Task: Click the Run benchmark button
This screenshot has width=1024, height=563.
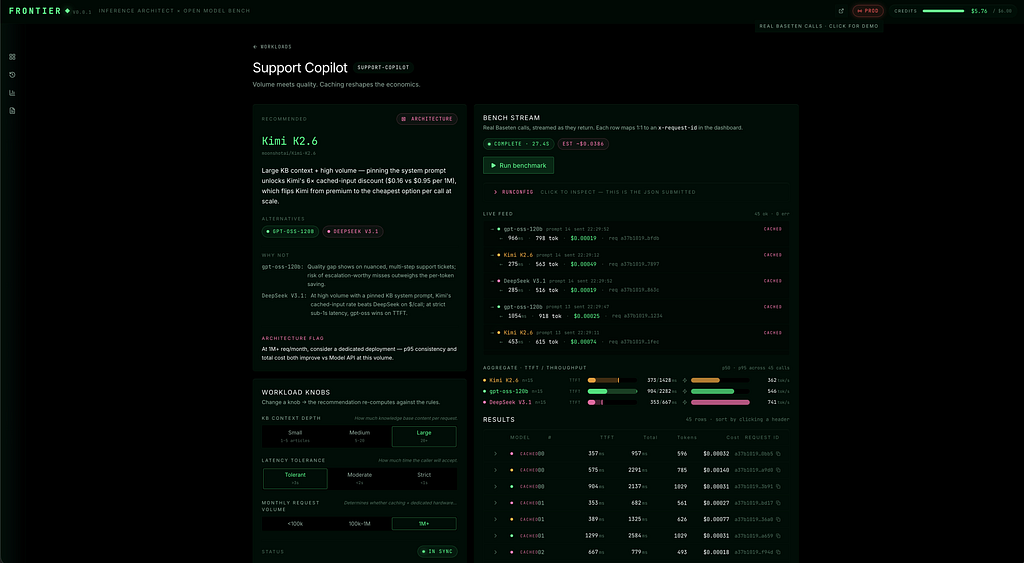Action: pyautogui.click(x=519, y=165)
